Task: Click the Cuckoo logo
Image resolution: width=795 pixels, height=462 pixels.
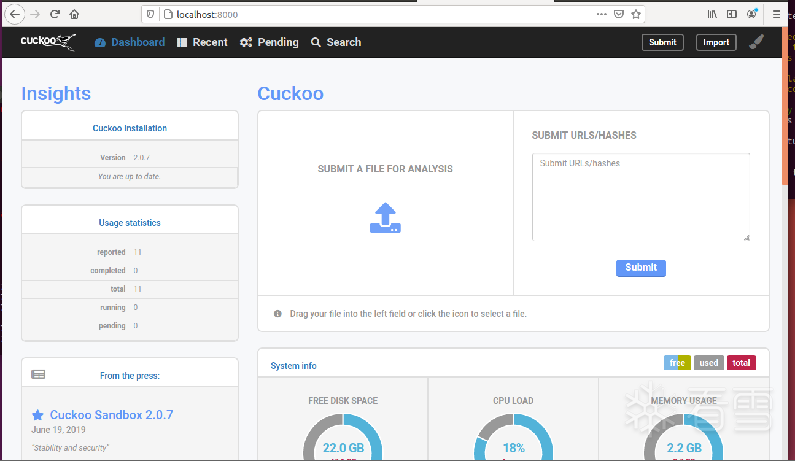Action: tap(48, 42)
